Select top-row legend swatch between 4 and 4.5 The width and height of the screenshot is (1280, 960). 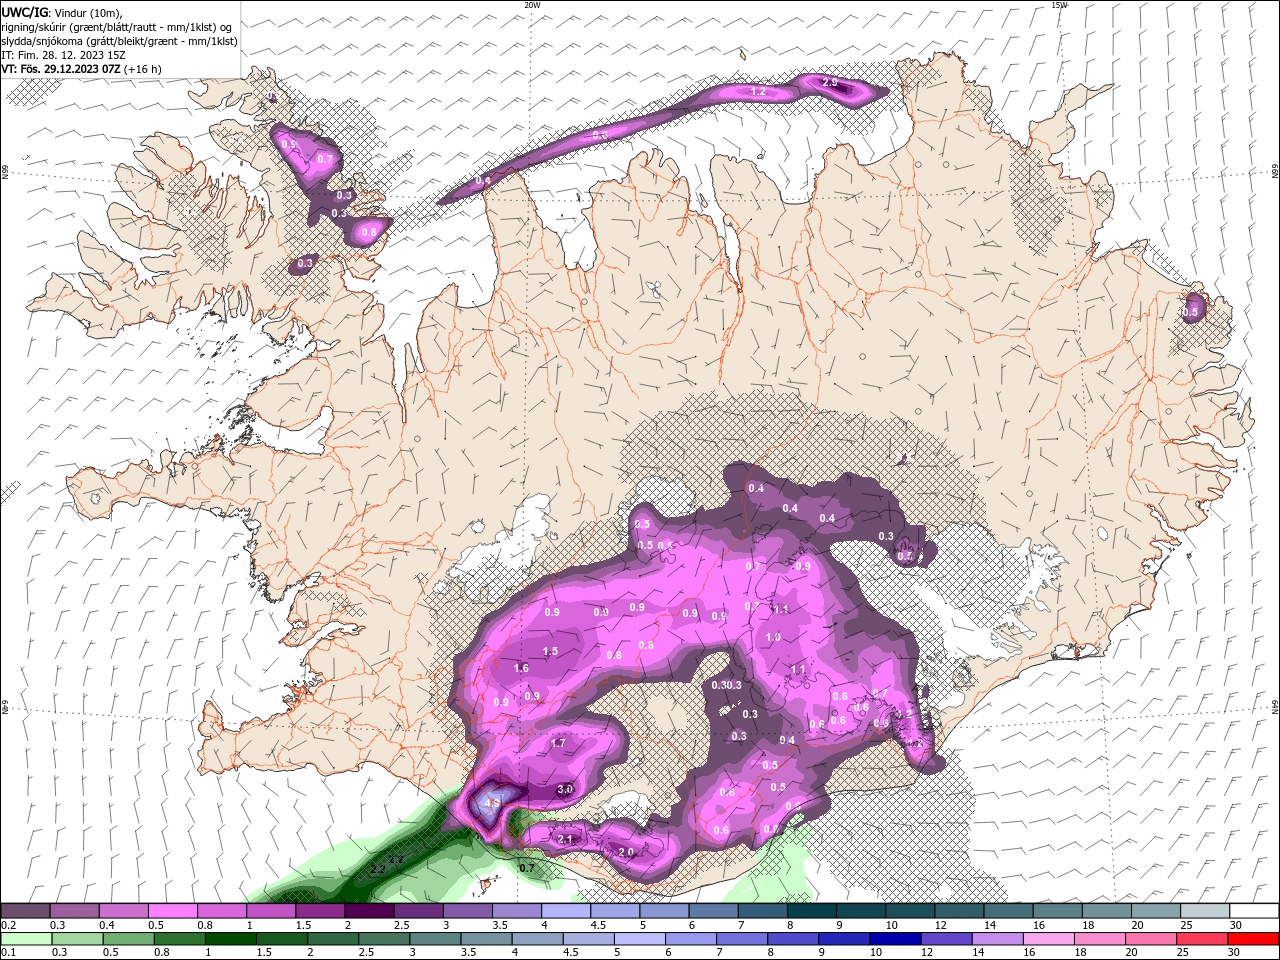(566, 910)
